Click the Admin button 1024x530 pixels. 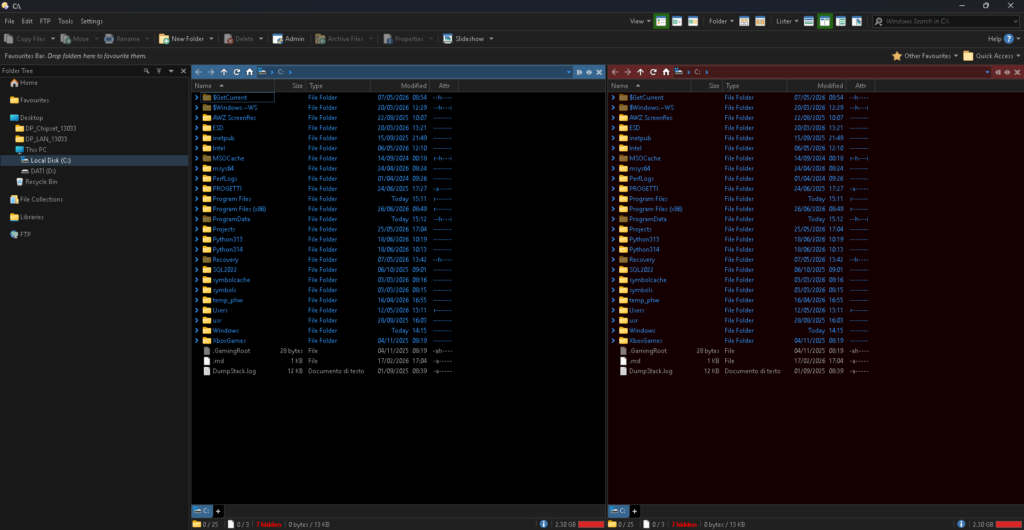coord(288,39)
